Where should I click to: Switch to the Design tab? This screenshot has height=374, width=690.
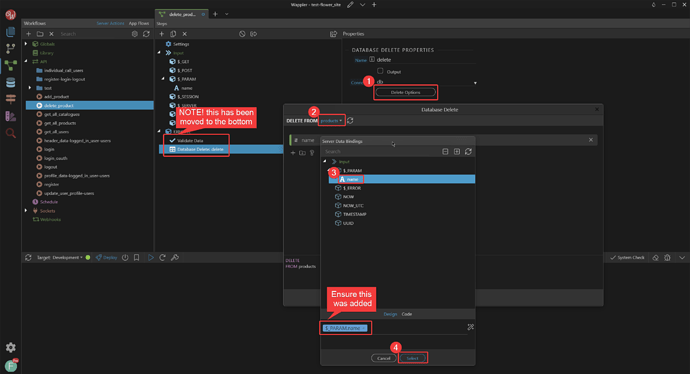click(390, 314)
